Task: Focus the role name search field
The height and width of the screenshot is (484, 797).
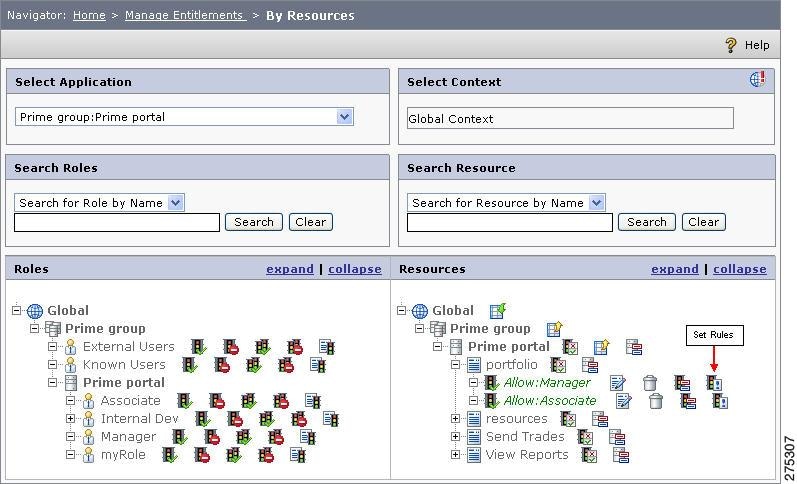Action: click(x=117, y=223)
